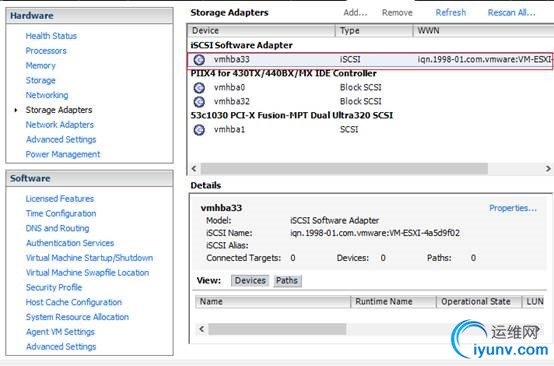Screen dimensions: 554x366
Task: Click the iSCSI Name value in Details
Action: (x=375, y=233)
